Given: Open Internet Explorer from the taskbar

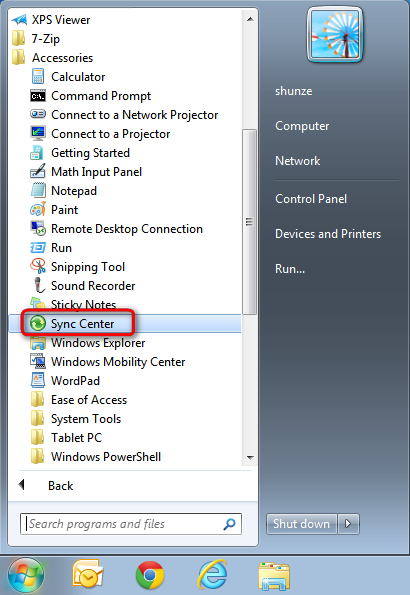Looking at the screenshot, I should [213, 575].
